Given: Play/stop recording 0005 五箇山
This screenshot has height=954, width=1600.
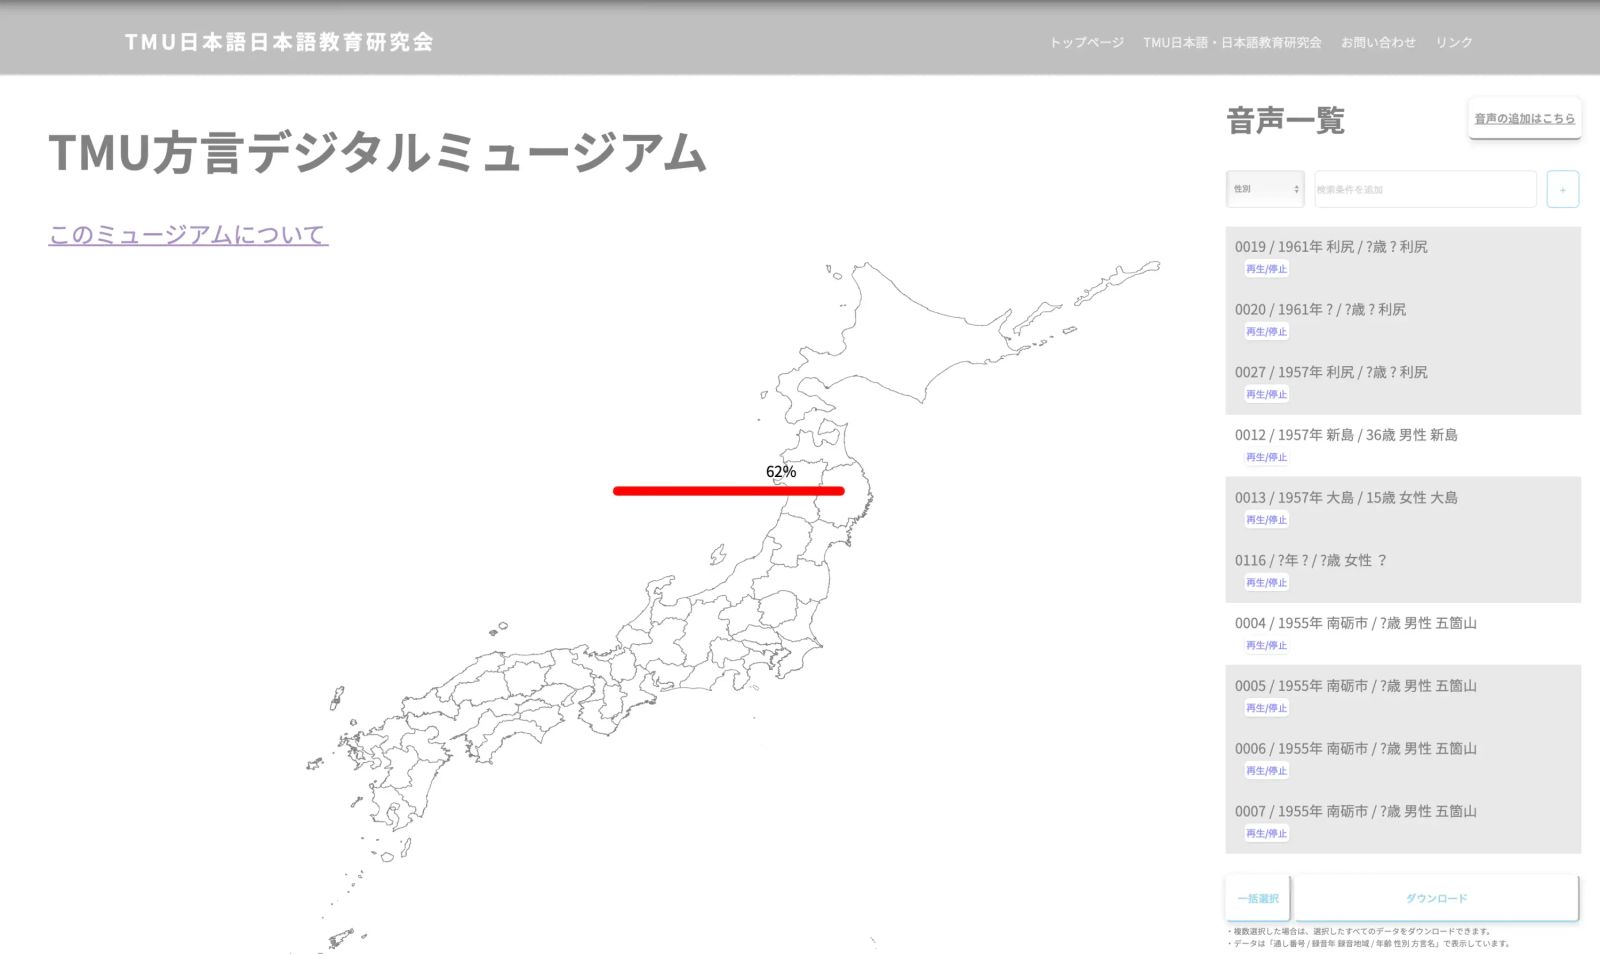Looking at the screenshot, I should click(x=1266, y=708).
